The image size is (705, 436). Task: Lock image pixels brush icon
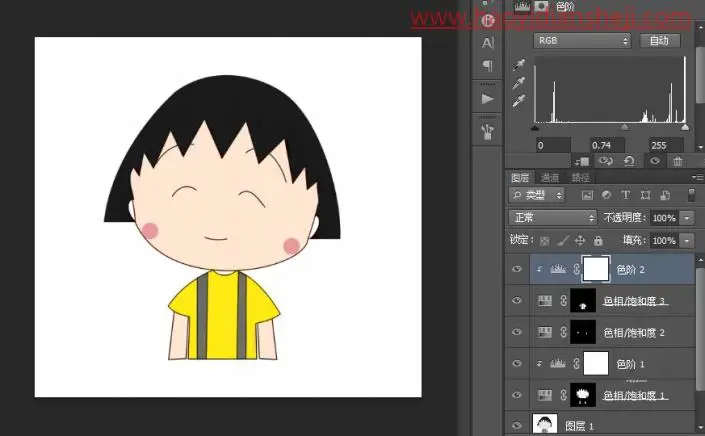click(x=562, y=241)
